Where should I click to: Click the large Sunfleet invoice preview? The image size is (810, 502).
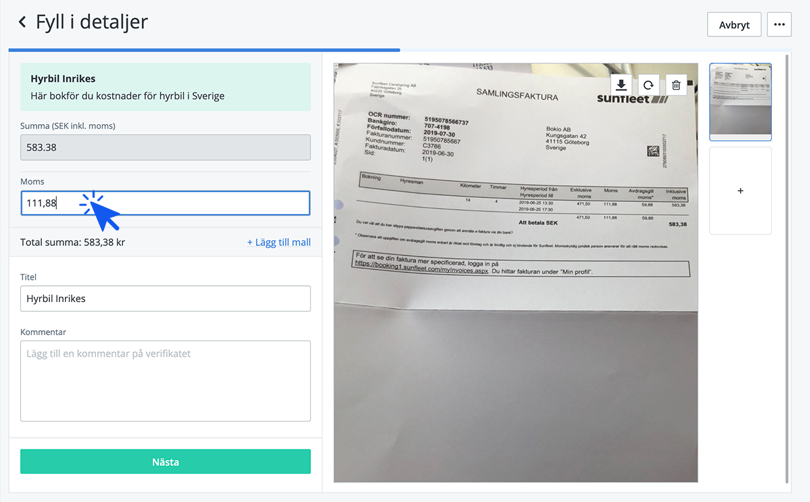516,273
